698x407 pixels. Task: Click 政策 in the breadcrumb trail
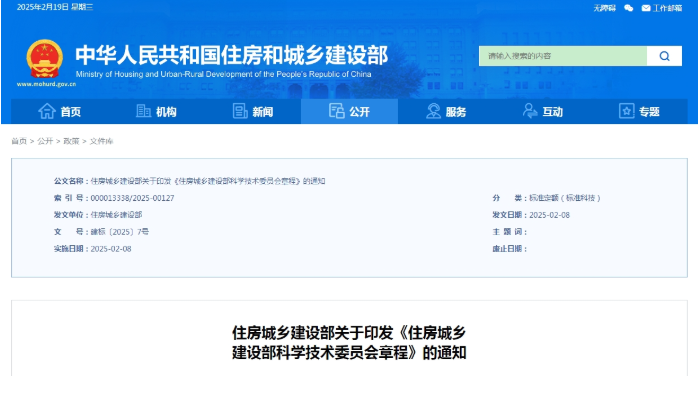tap(71, 141)
